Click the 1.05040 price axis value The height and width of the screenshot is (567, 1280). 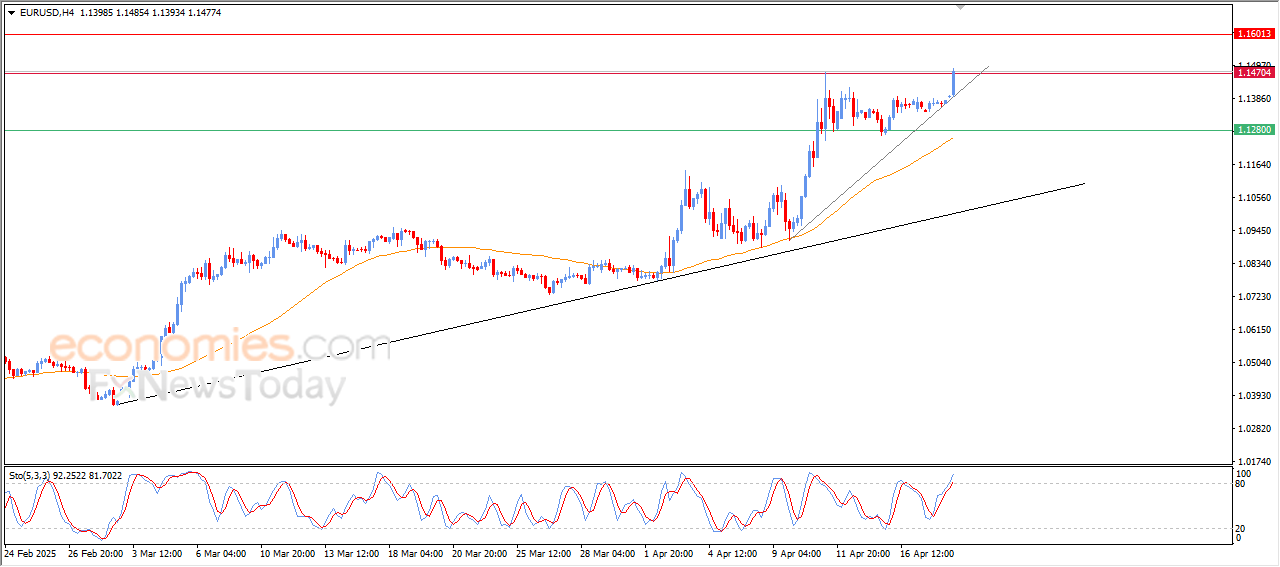[x=1255, y=362]
